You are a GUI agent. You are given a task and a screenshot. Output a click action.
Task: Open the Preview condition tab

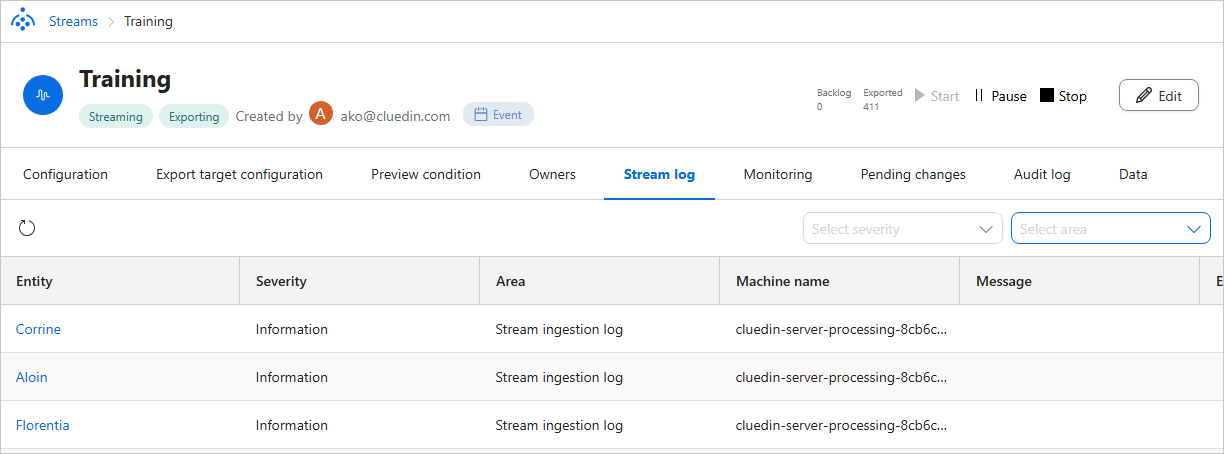click(x=426, y=174)
